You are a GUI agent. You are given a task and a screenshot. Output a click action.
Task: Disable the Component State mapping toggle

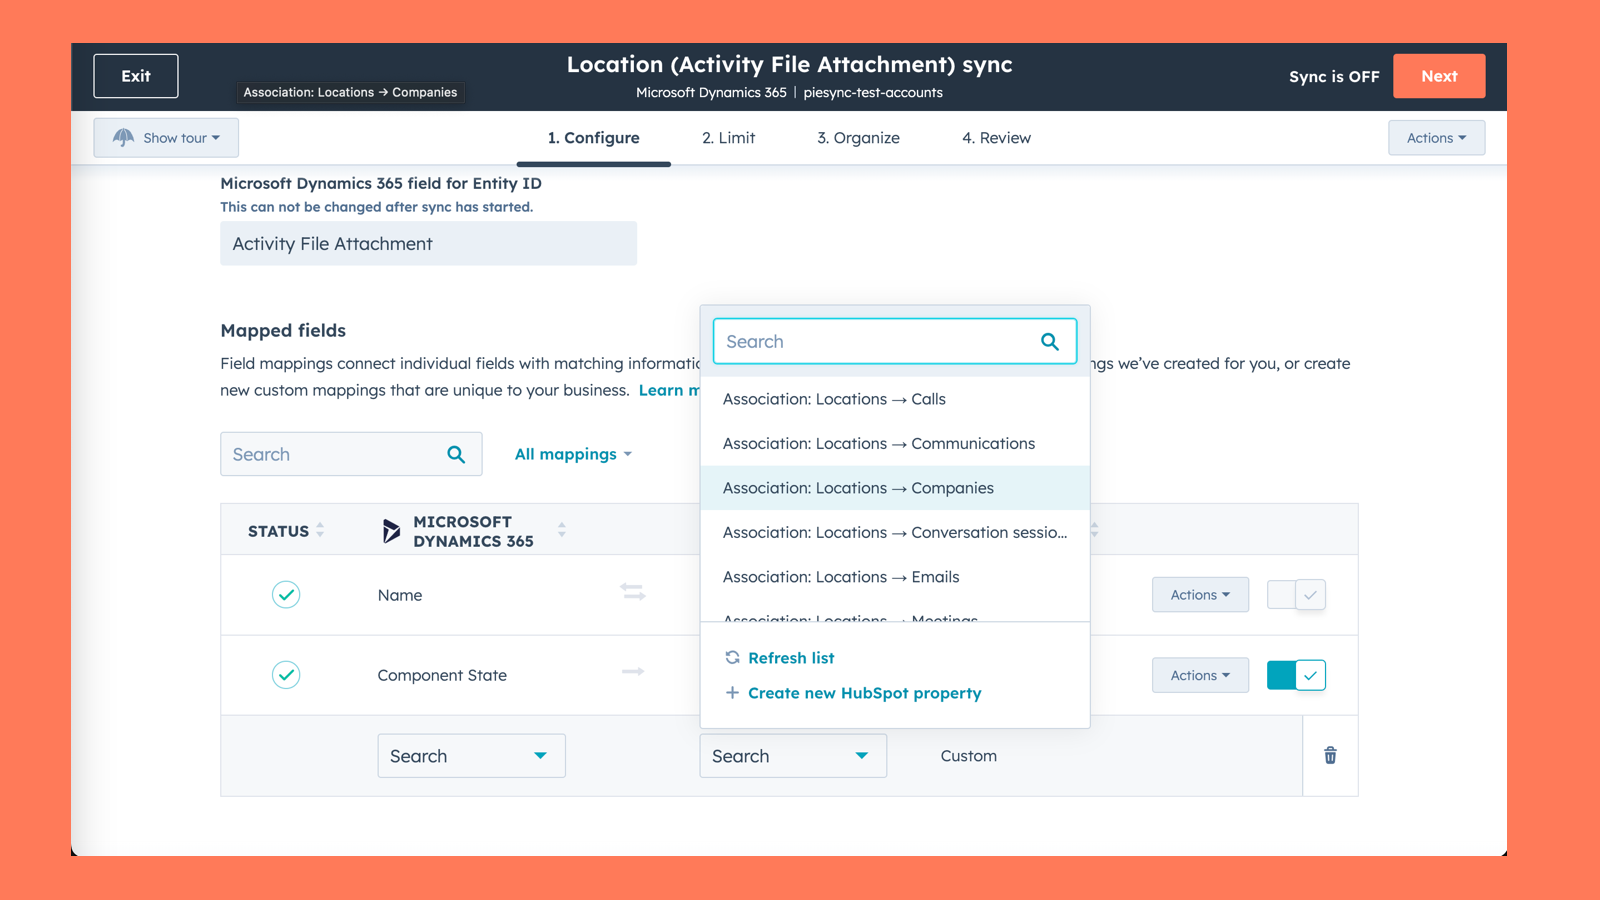1295,675
